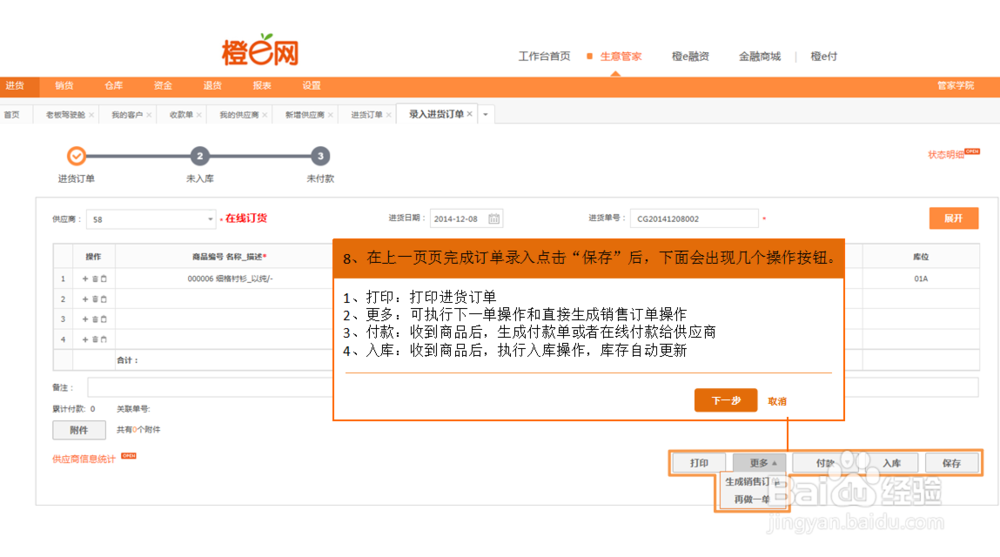
Task: Click the 附件 button
Action: (79, 430)
